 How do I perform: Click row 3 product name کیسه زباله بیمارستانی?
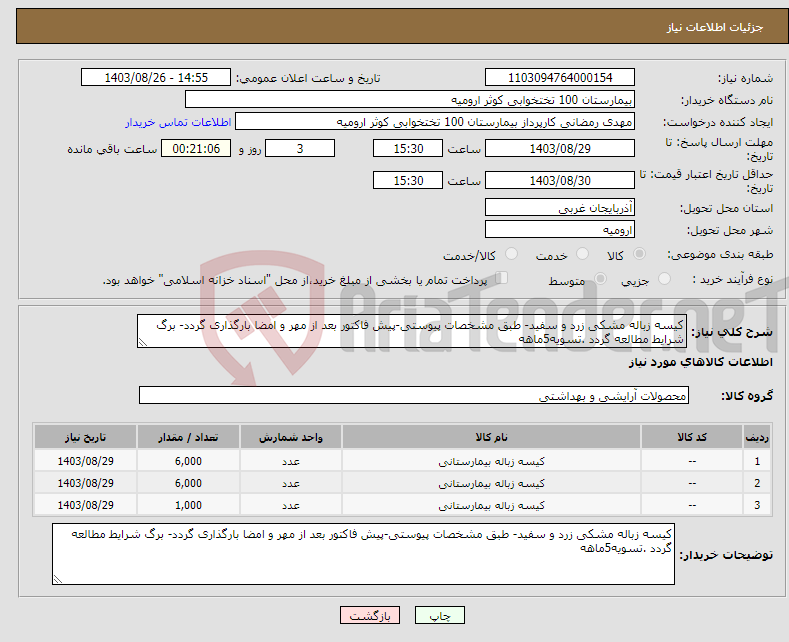tap(491, 506)
